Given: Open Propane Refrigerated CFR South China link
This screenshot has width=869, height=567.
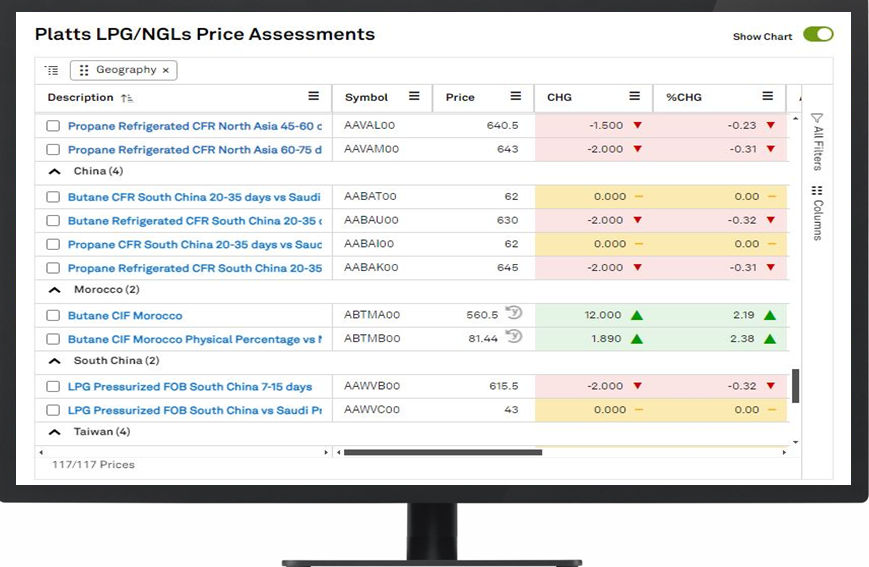Looking at the screenshot, I should 195,268.
